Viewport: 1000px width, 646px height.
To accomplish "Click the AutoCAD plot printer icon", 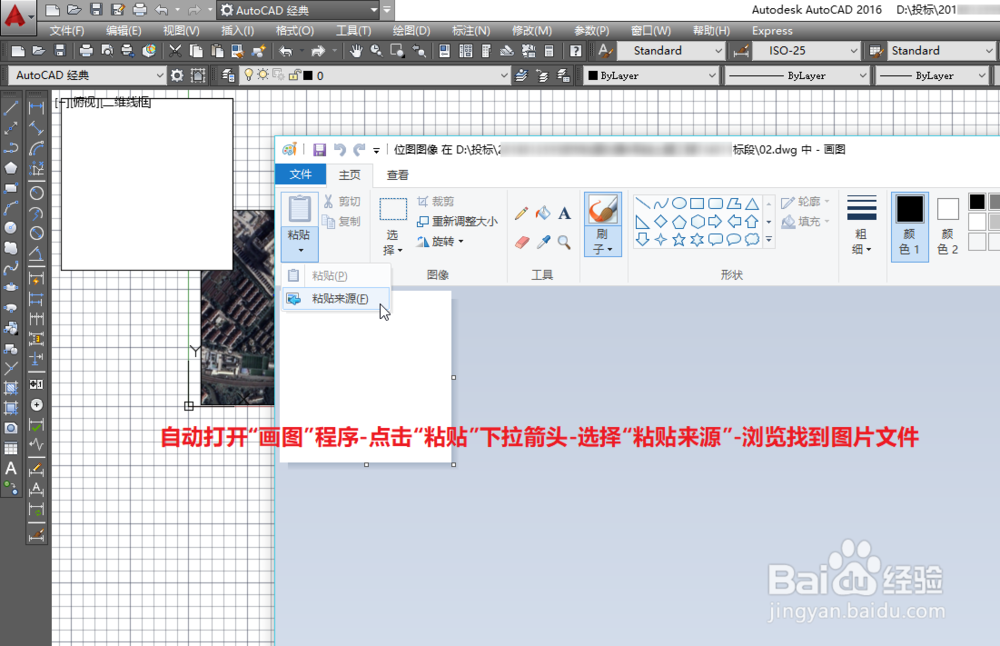I will point(85,51).
